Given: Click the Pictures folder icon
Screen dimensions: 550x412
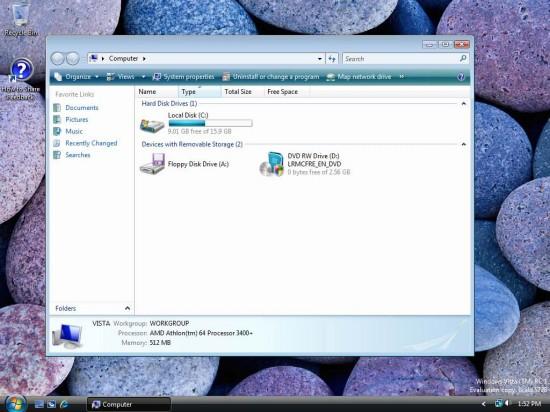Looking at the screenshot, I should pos(57,120).
